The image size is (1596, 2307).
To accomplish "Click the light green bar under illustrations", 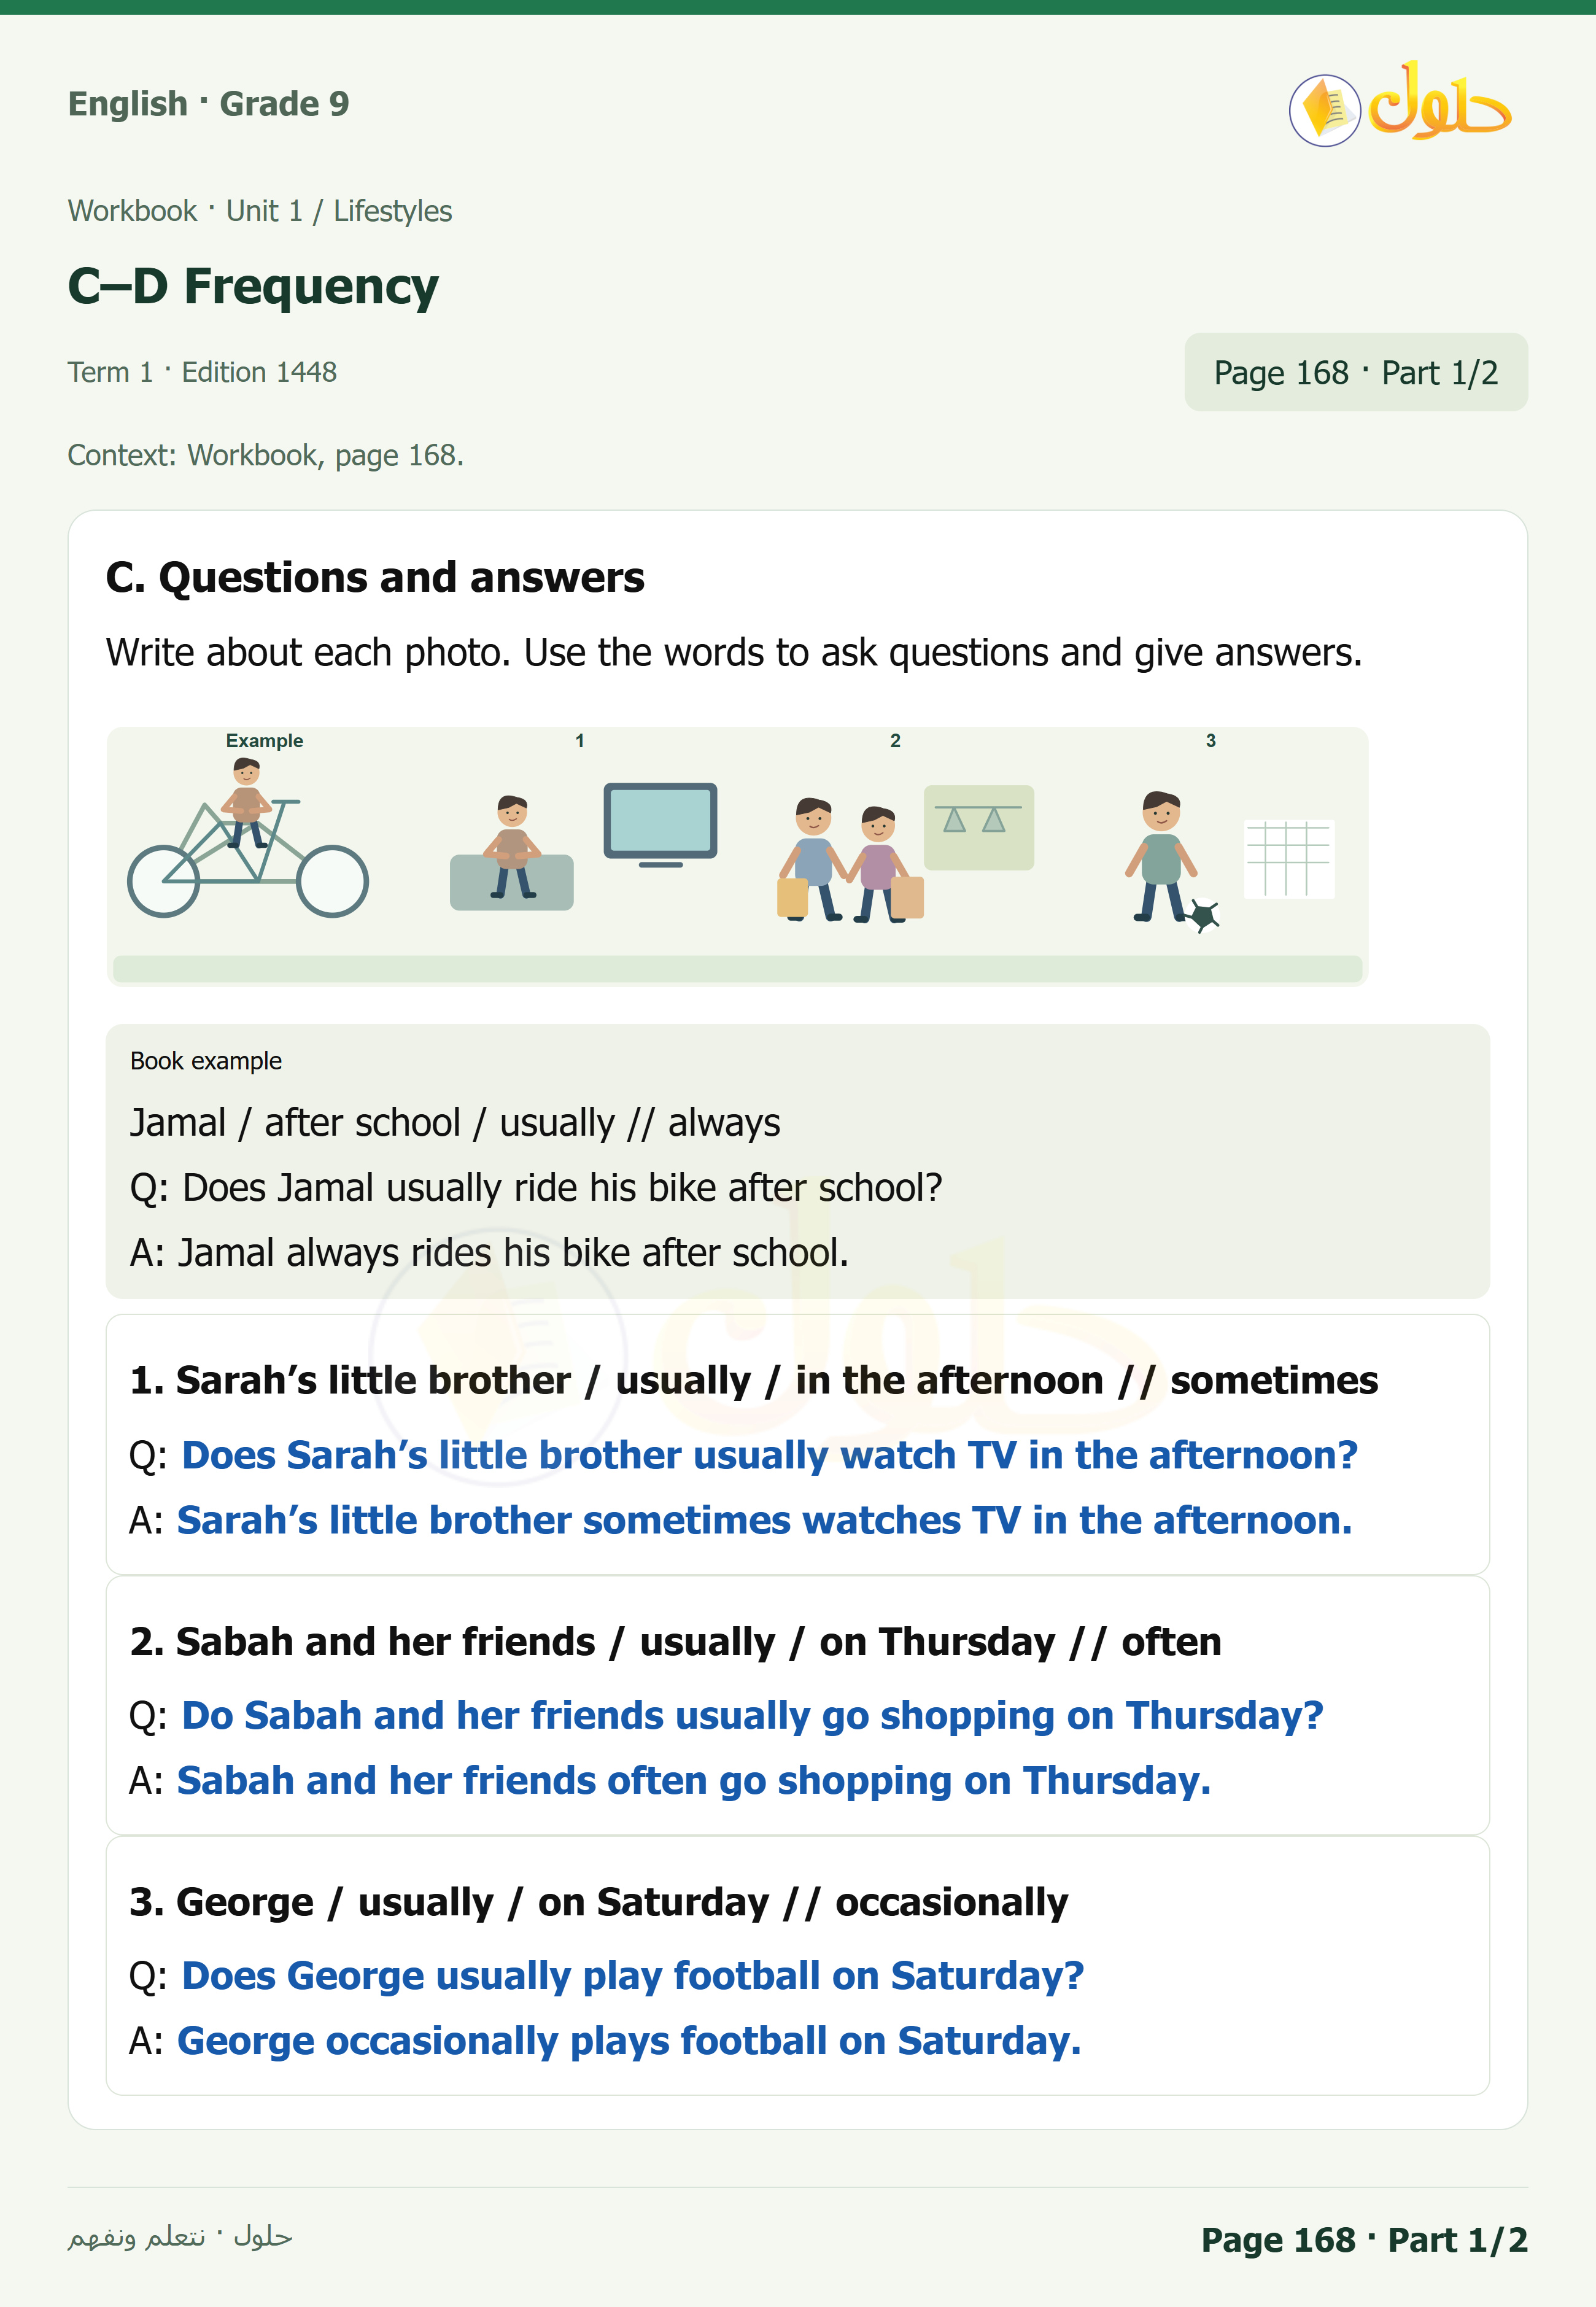I will pos(737,967).
